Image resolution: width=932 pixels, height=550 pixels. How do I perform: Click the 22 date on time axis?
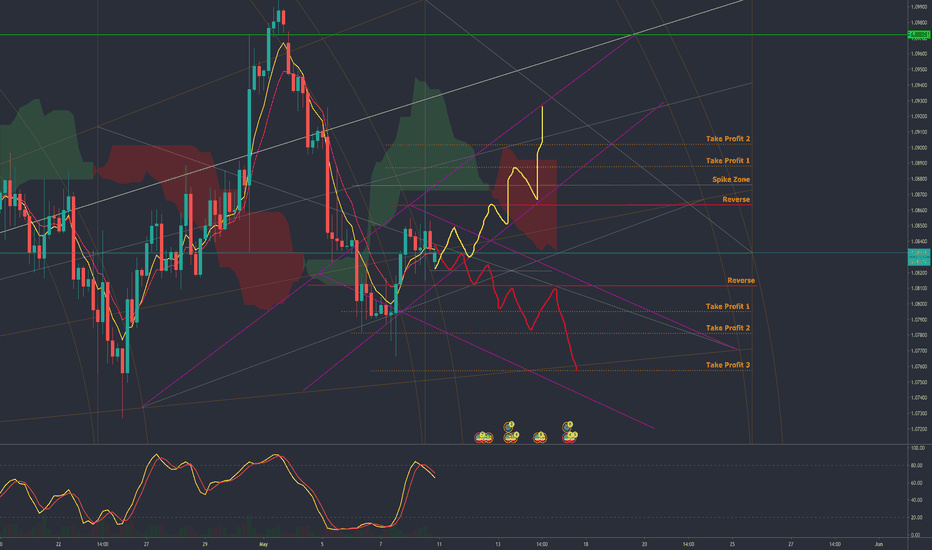click(58, 544)
